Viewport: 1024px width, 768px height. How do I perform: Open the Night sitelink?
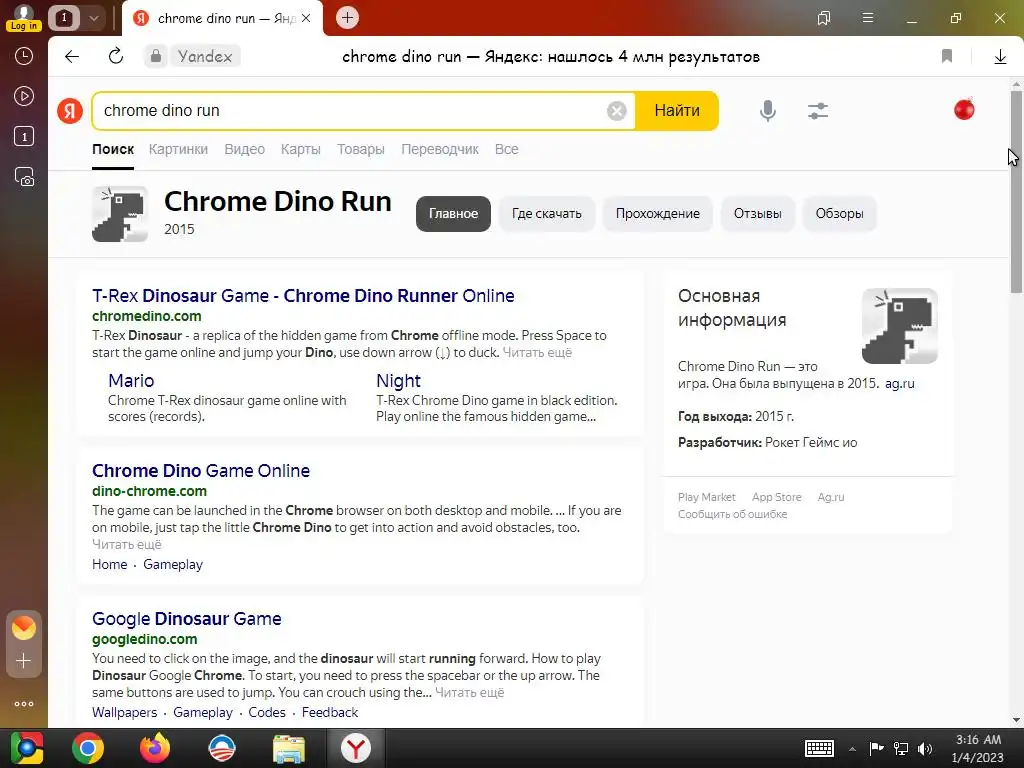click(398, 381)
